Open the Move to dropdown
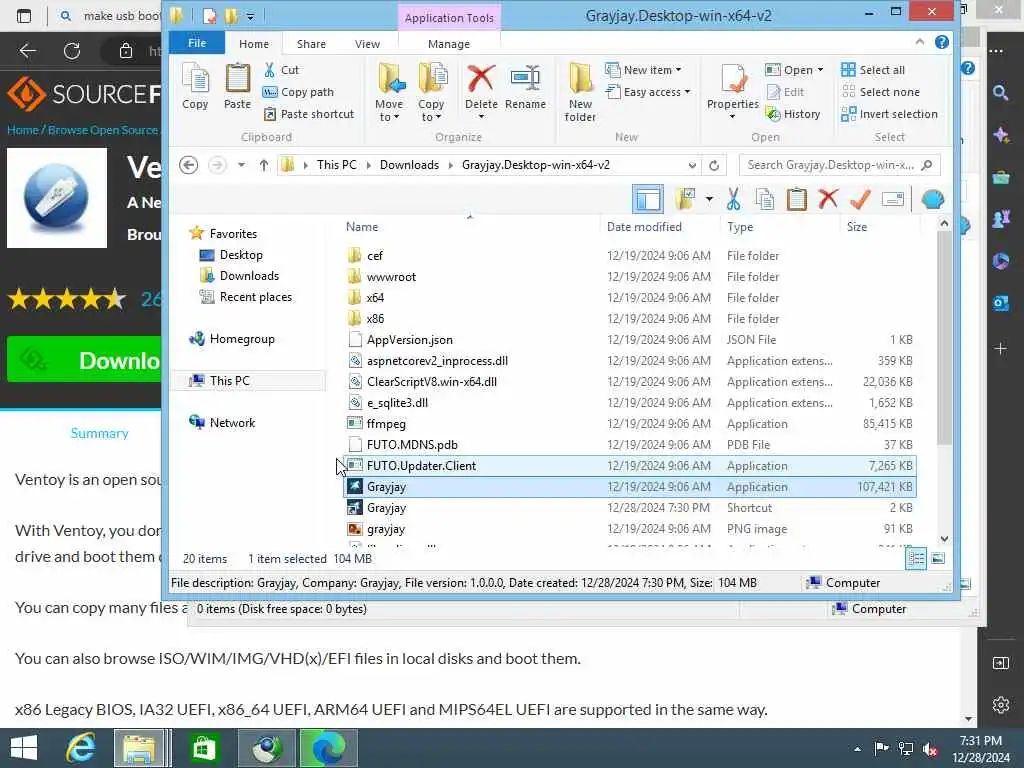Screen dimensions: 1024x768 pyautogui.click(x=389, y=93)
